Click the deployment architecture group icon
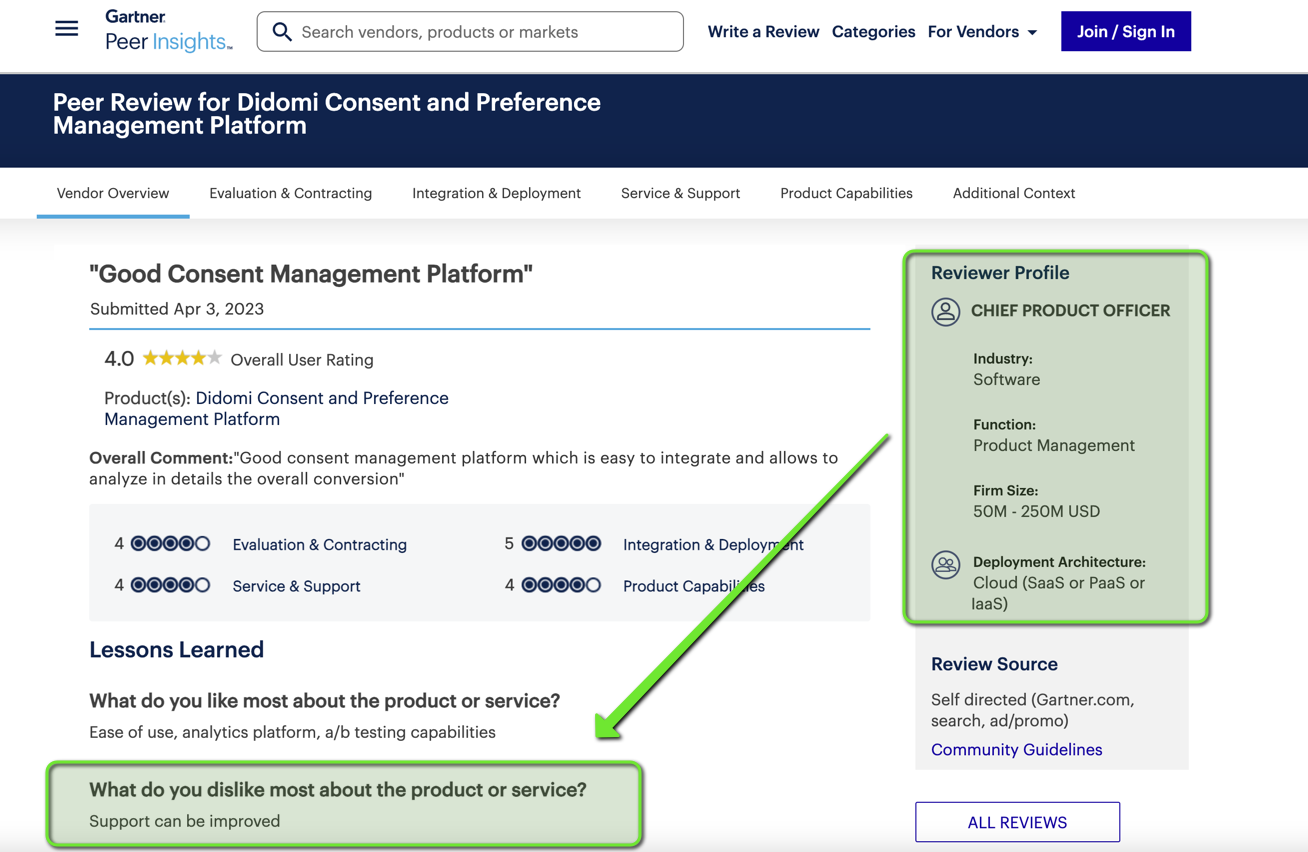This screenshot has height=852, width=1308. pyautogui.click(x=945, y=565)
